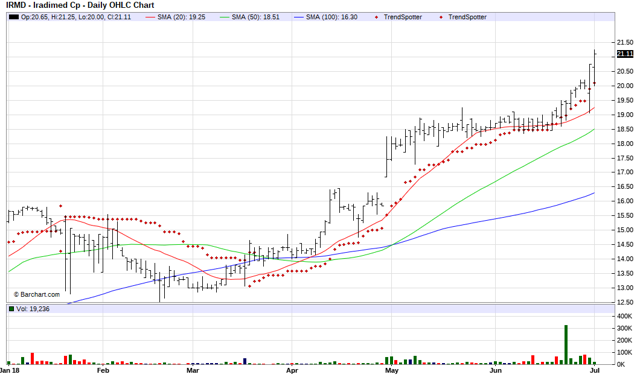Click the SMA (50): 18.51 legend label
The height and width of the screenshot is (389, 640).
[256, 17]
